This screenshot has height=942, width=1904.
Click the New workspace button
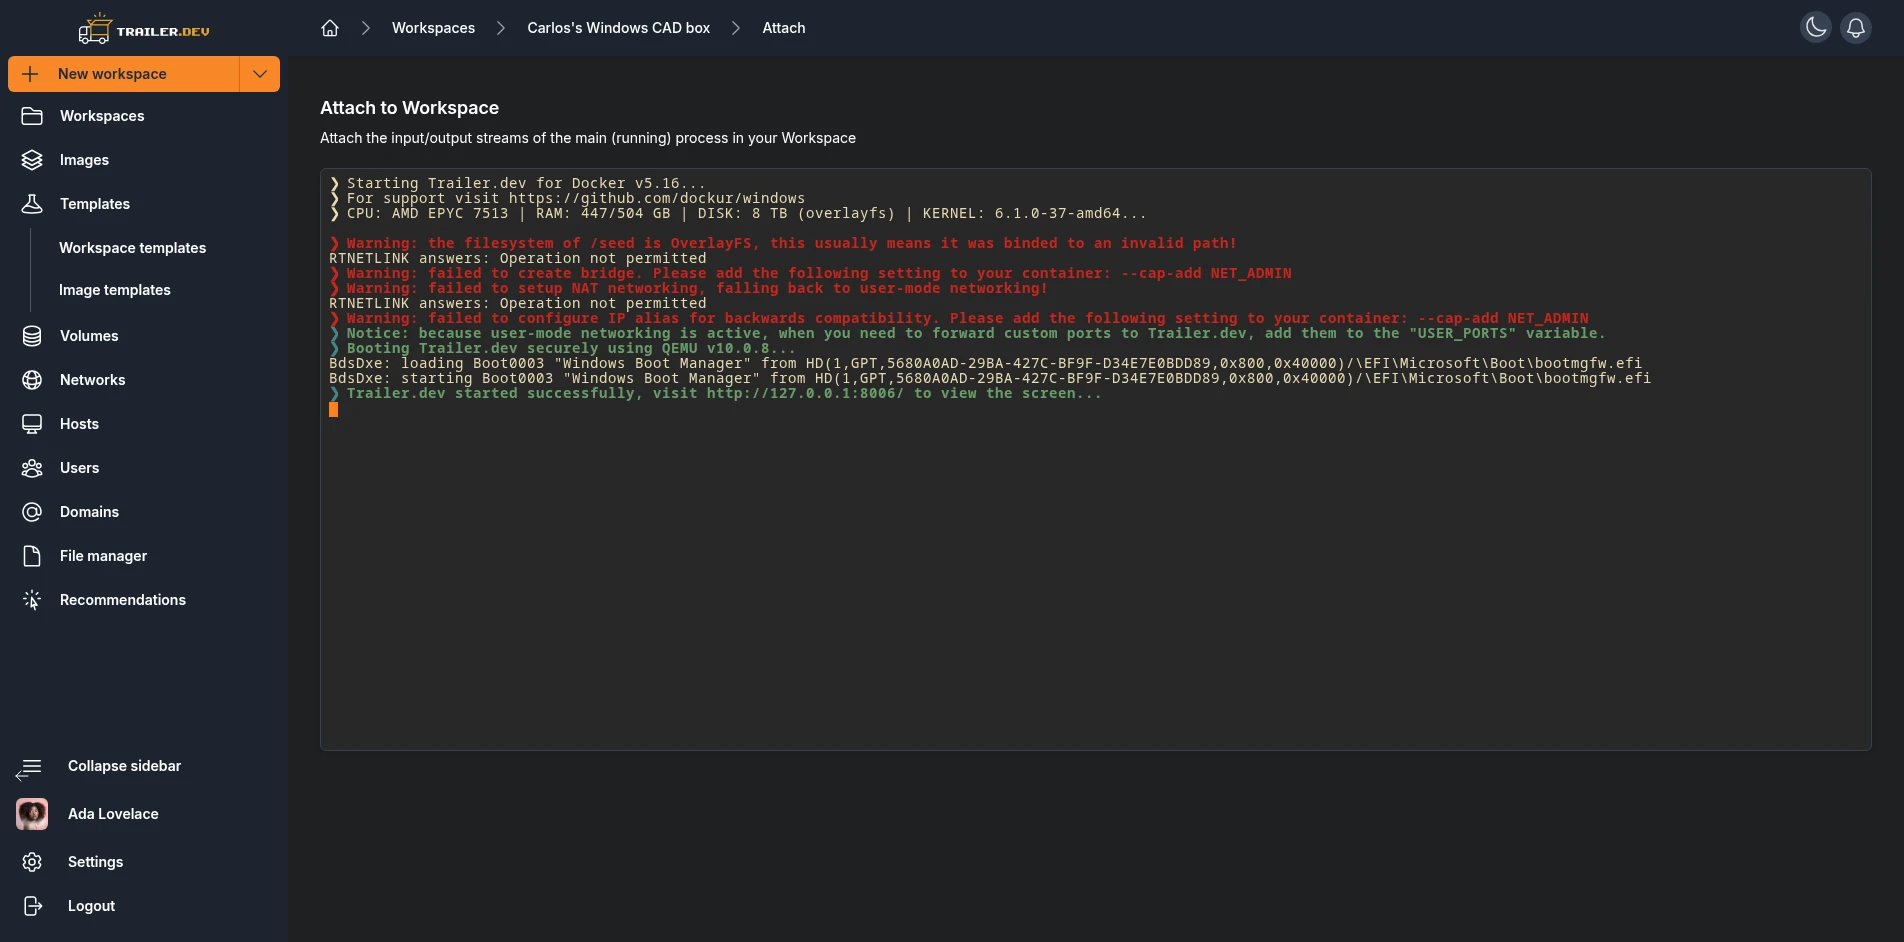click(124, 74)
